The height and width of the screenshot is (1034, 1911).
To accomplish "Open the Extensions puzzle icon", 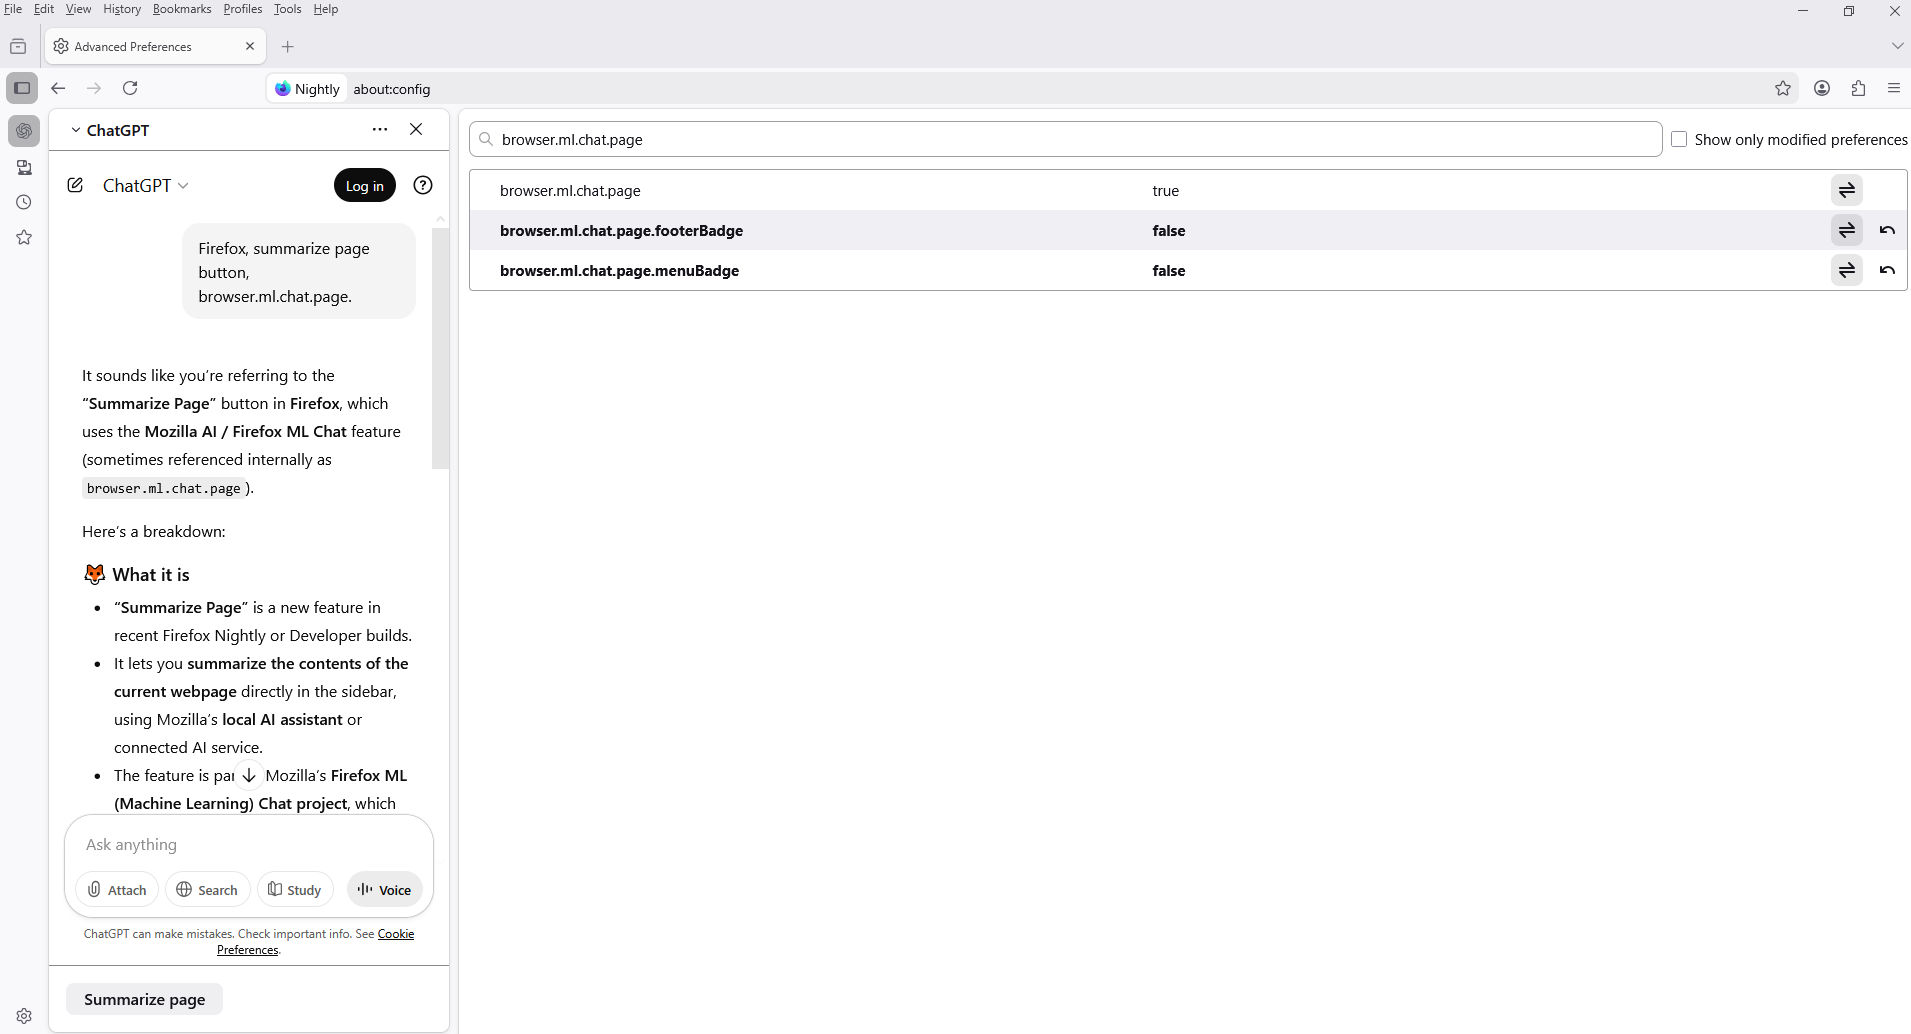I will 1858,88.
